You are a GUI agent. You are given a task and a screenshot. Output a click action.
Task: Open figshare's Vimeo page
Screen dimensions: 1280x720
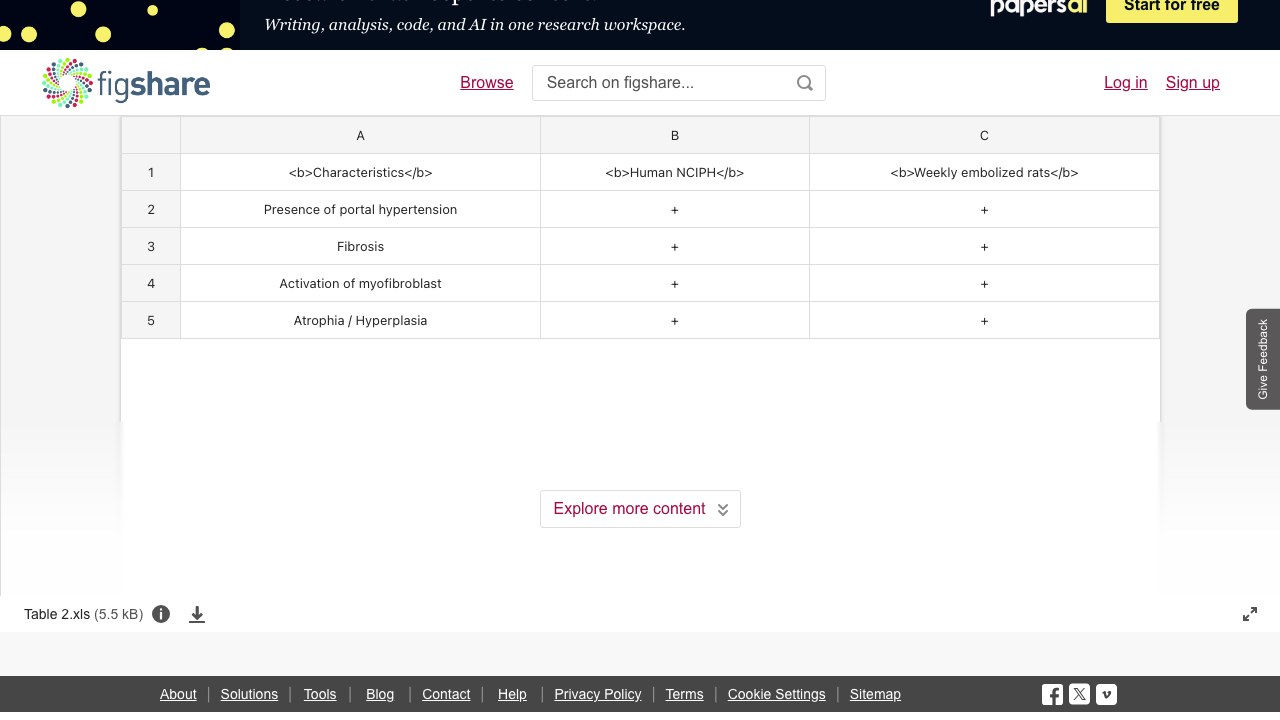click(x=1106, y=694)
